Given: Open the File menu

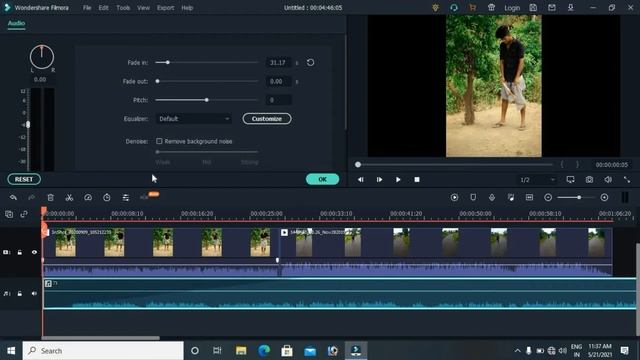Looking at the screenshot, I should [87, 8].
